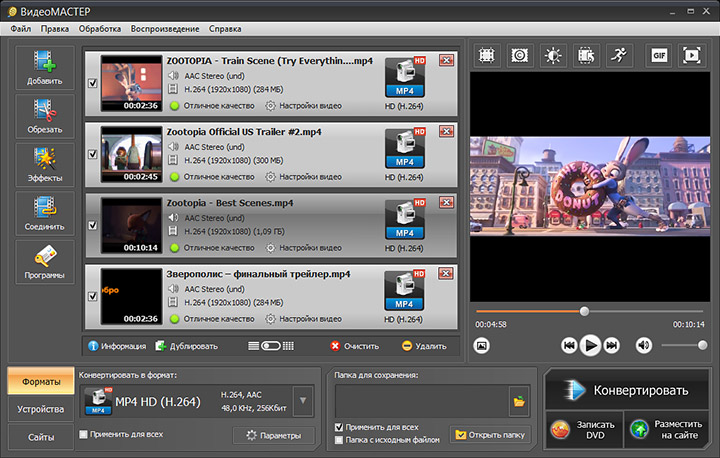720x458 pixels.
Task: Click MP4 format icon of Зверополис финальный трейлер
Action: [x=404, y=291]
